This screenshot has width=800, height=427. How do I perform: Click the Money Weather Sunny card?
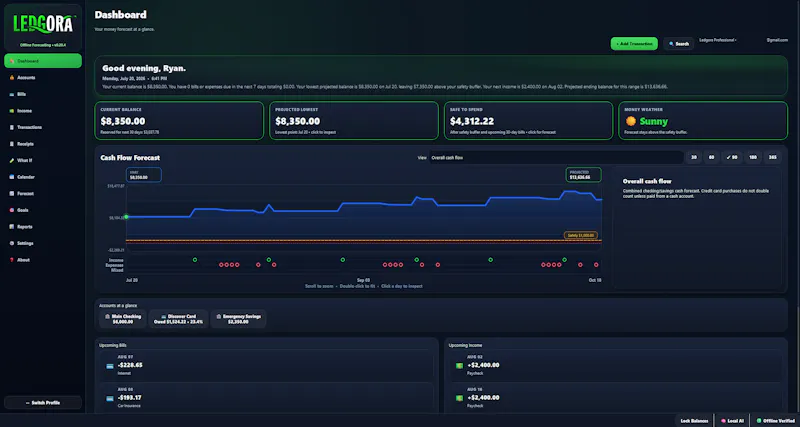click(x=703, y=120)
